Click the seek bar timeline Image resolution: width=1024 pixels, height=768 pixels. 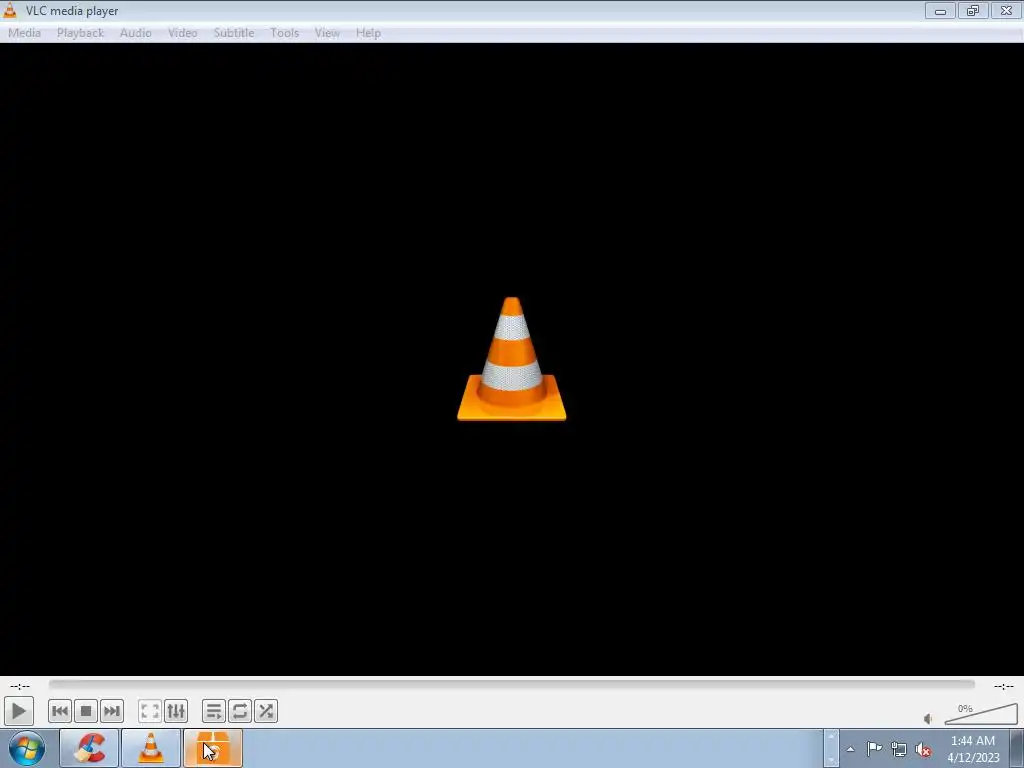512,684
